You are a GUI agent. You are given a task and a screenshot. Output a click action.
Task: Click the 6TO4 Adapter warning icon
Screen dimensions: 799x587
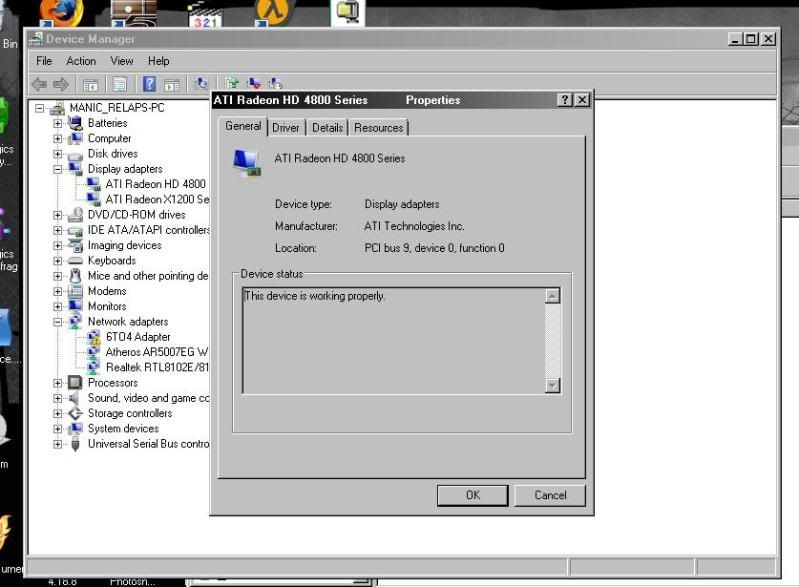[x=94, y=337]
